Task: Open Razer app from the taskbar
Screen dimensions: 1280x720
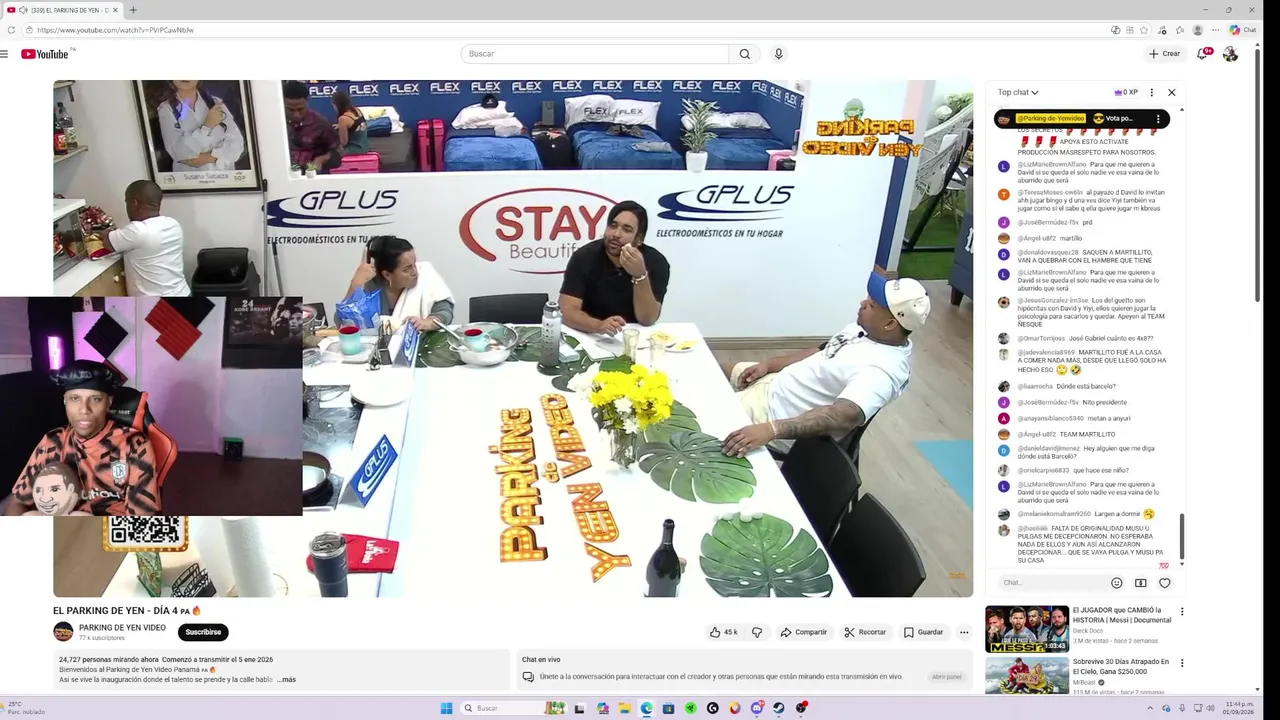Action: [691, 708]
